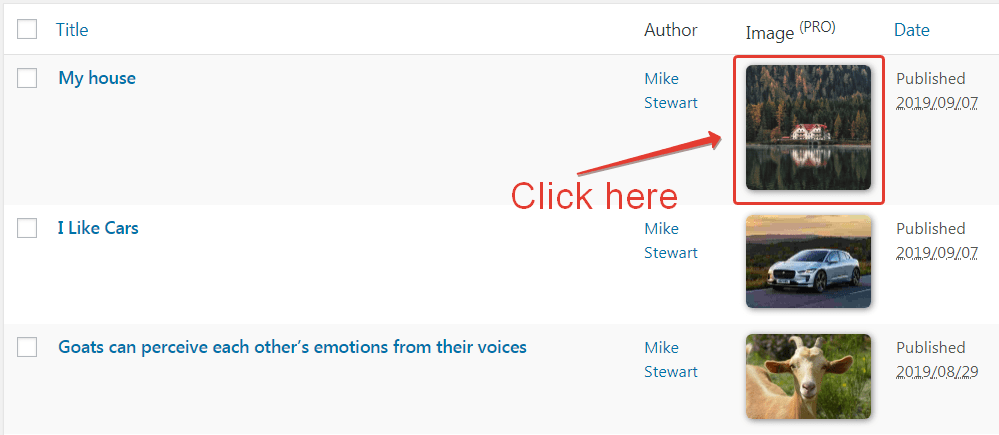Click the Image (PRO) column header

[791, 31]
